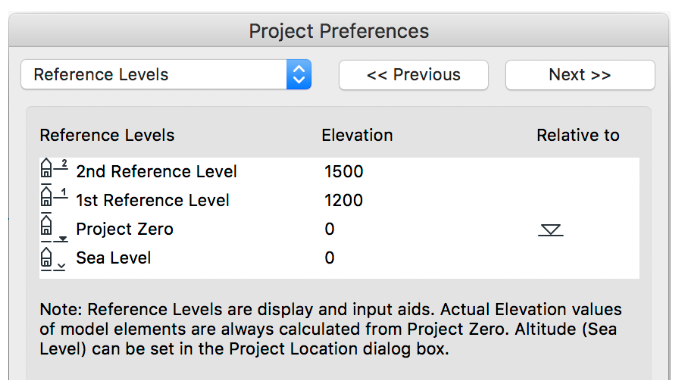The height and width of the screenshot is (388, 678).
Task: Click the Elevation column header
Action: (357, 135)
